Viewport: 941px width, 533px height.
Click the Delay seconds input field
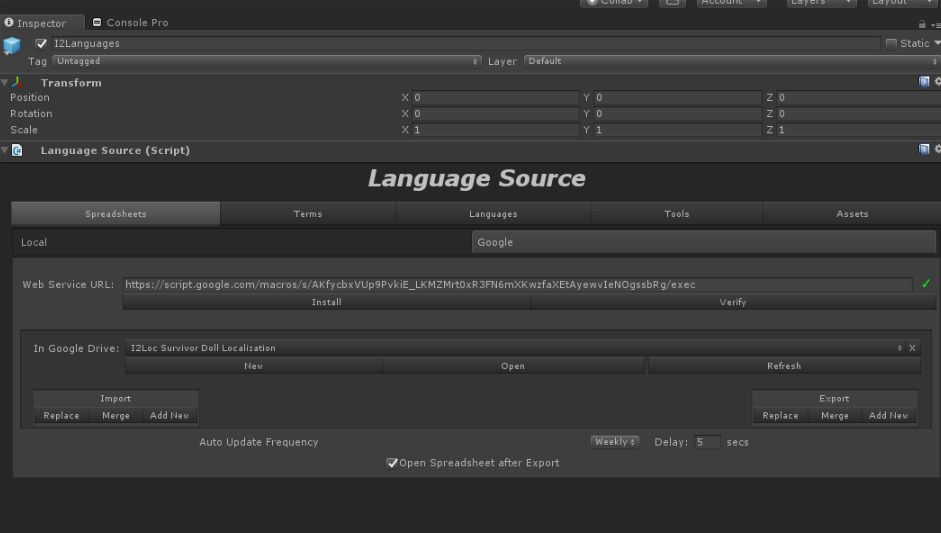[706, 442]
